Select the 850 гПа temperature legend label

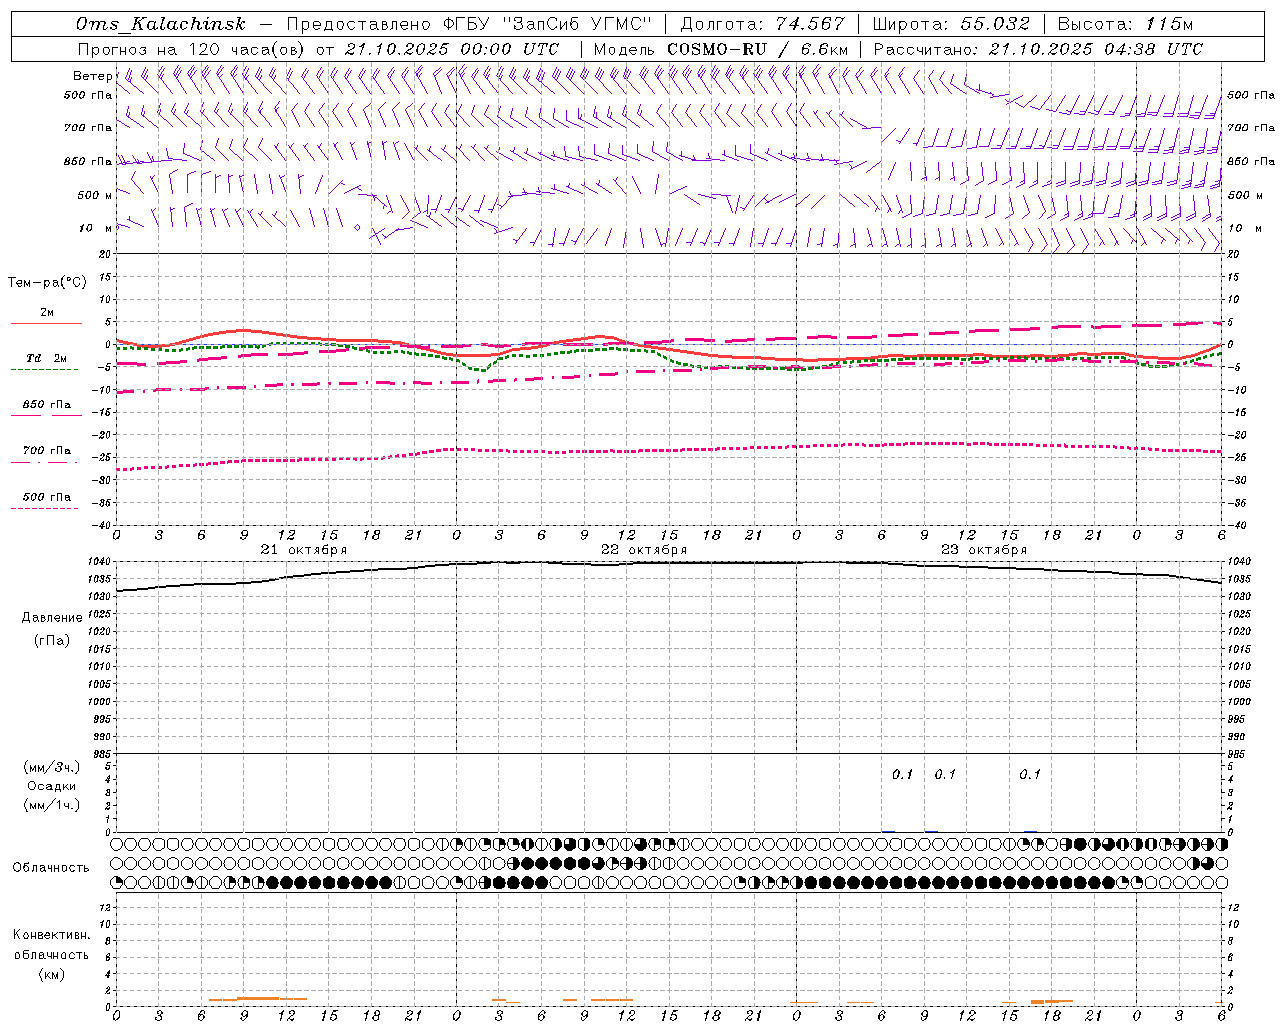(x=47, y=404)
